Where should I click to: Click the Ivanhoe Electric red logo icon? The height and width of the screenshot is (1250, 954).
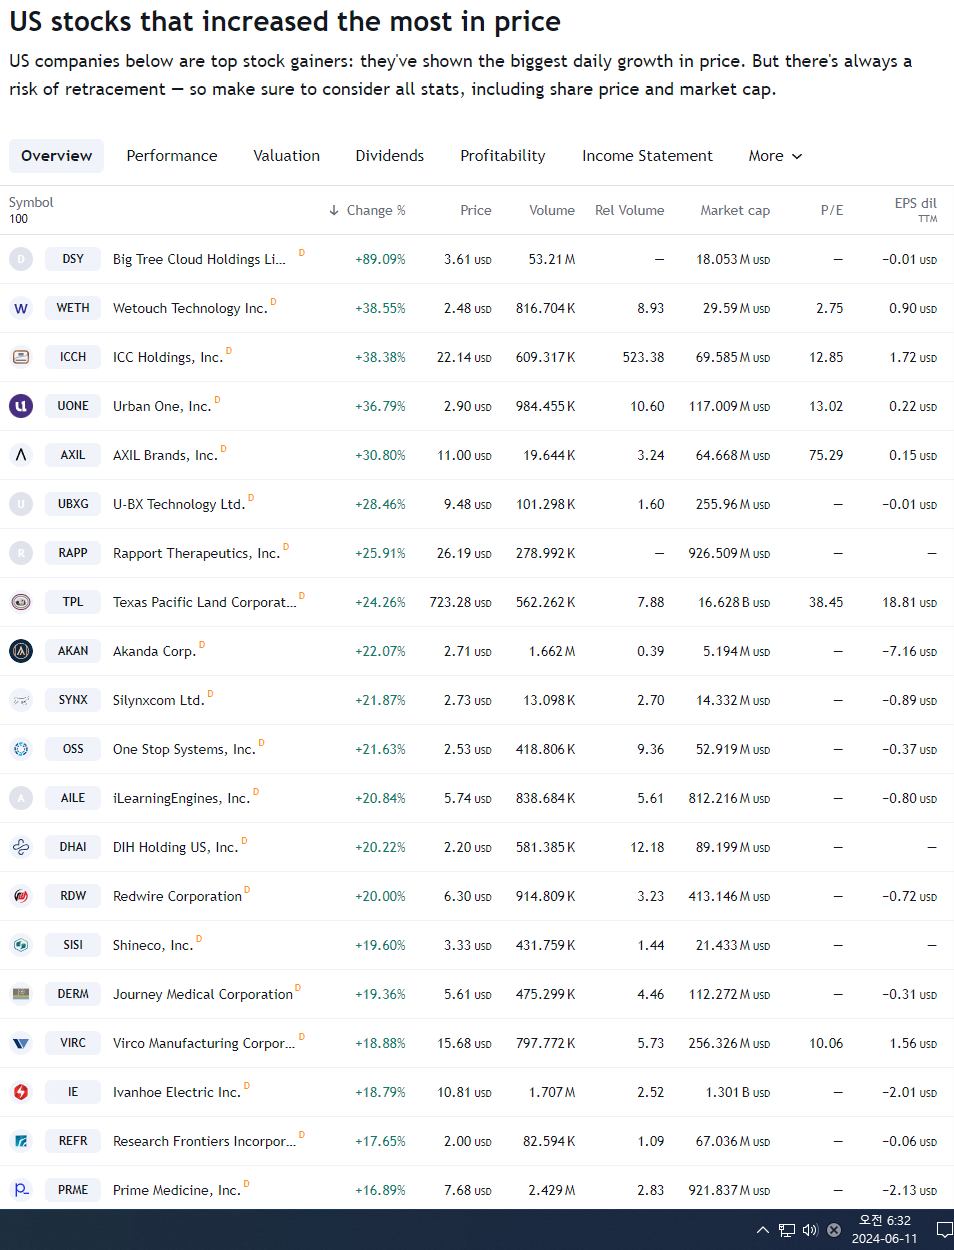pyautogui.click(x=21, y=1092)
